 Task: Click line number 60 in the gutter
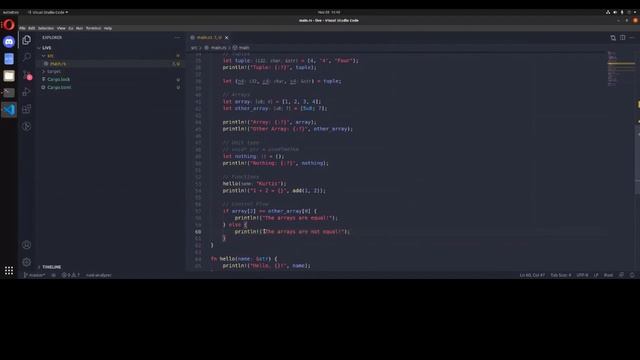pos(198,231)
